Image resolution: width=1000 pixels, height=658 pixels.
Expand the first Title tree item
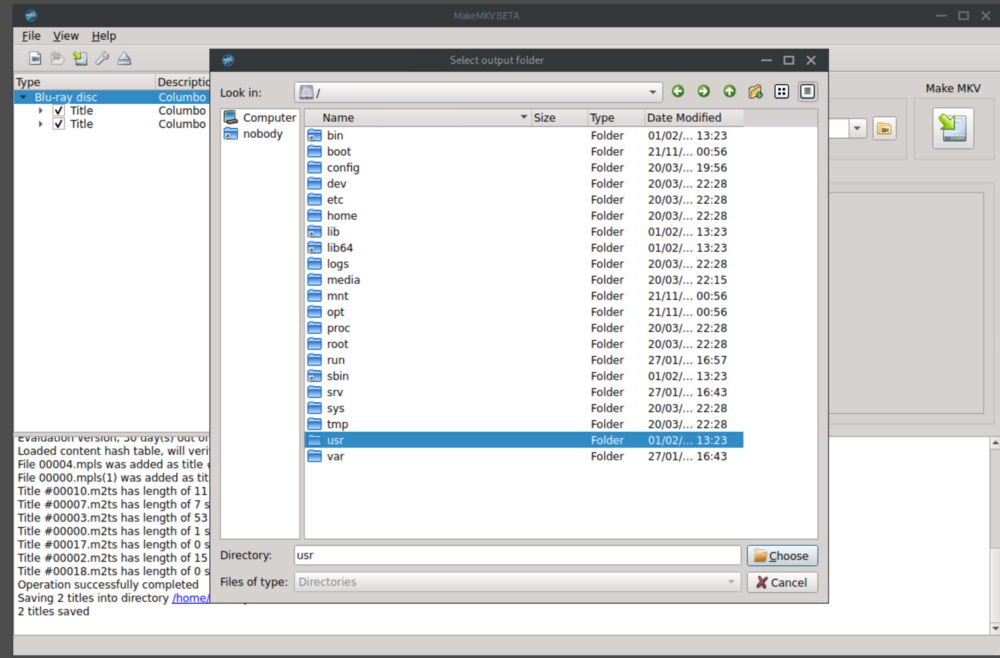(41, 110)
